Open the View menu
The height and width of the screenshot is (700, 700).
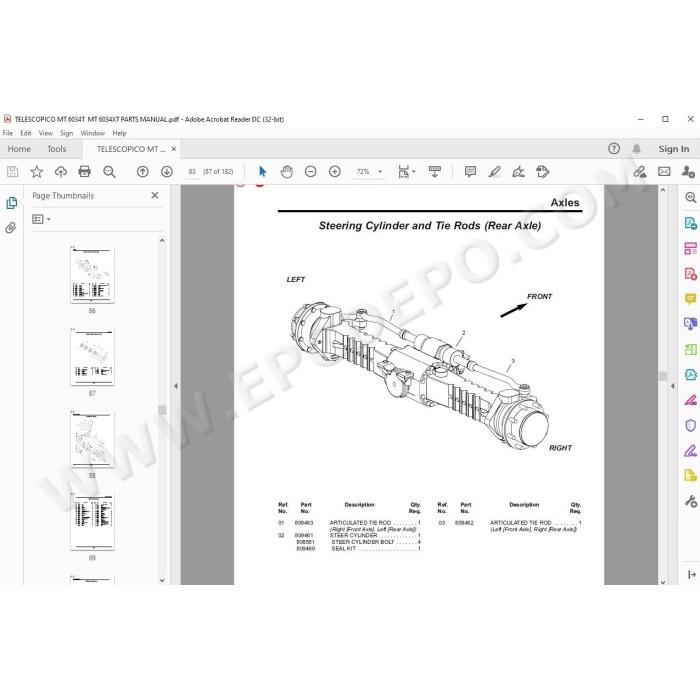pyautogui.click(x=46, y=133)
